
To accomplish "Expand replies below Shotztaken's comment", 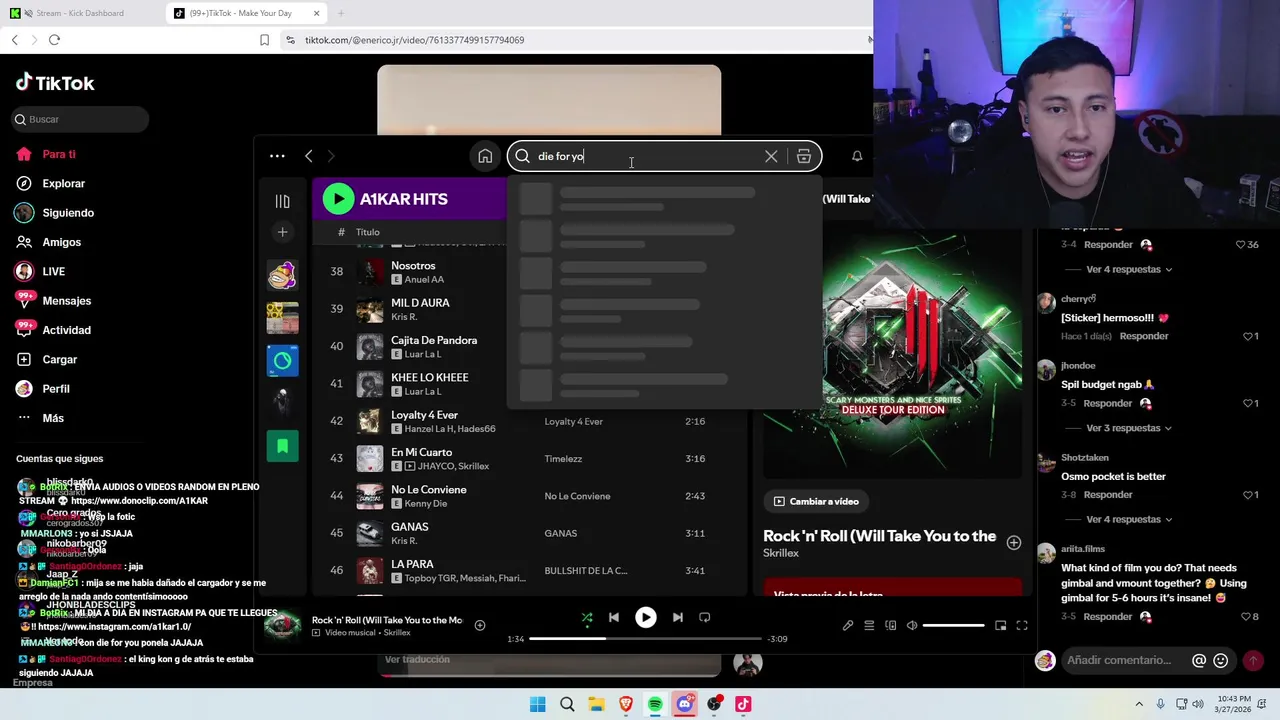I will tap(1129, 519).
